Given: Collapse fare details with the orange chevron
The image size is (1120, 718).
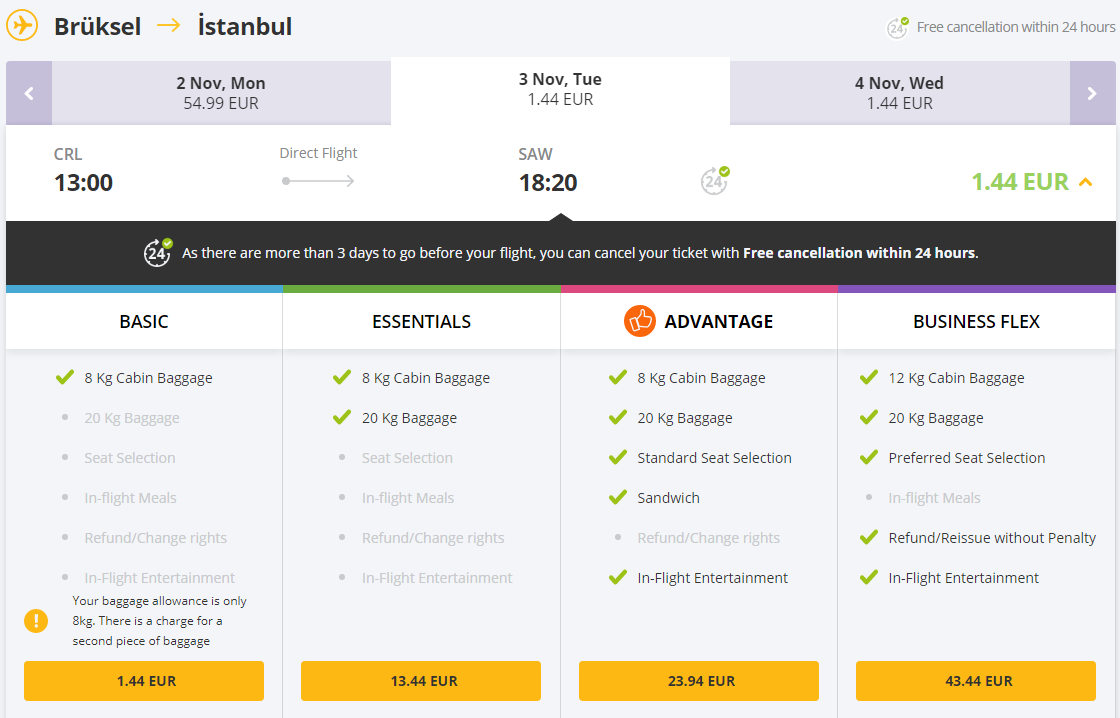Looking at the screenshot, I should (1086, 182).
